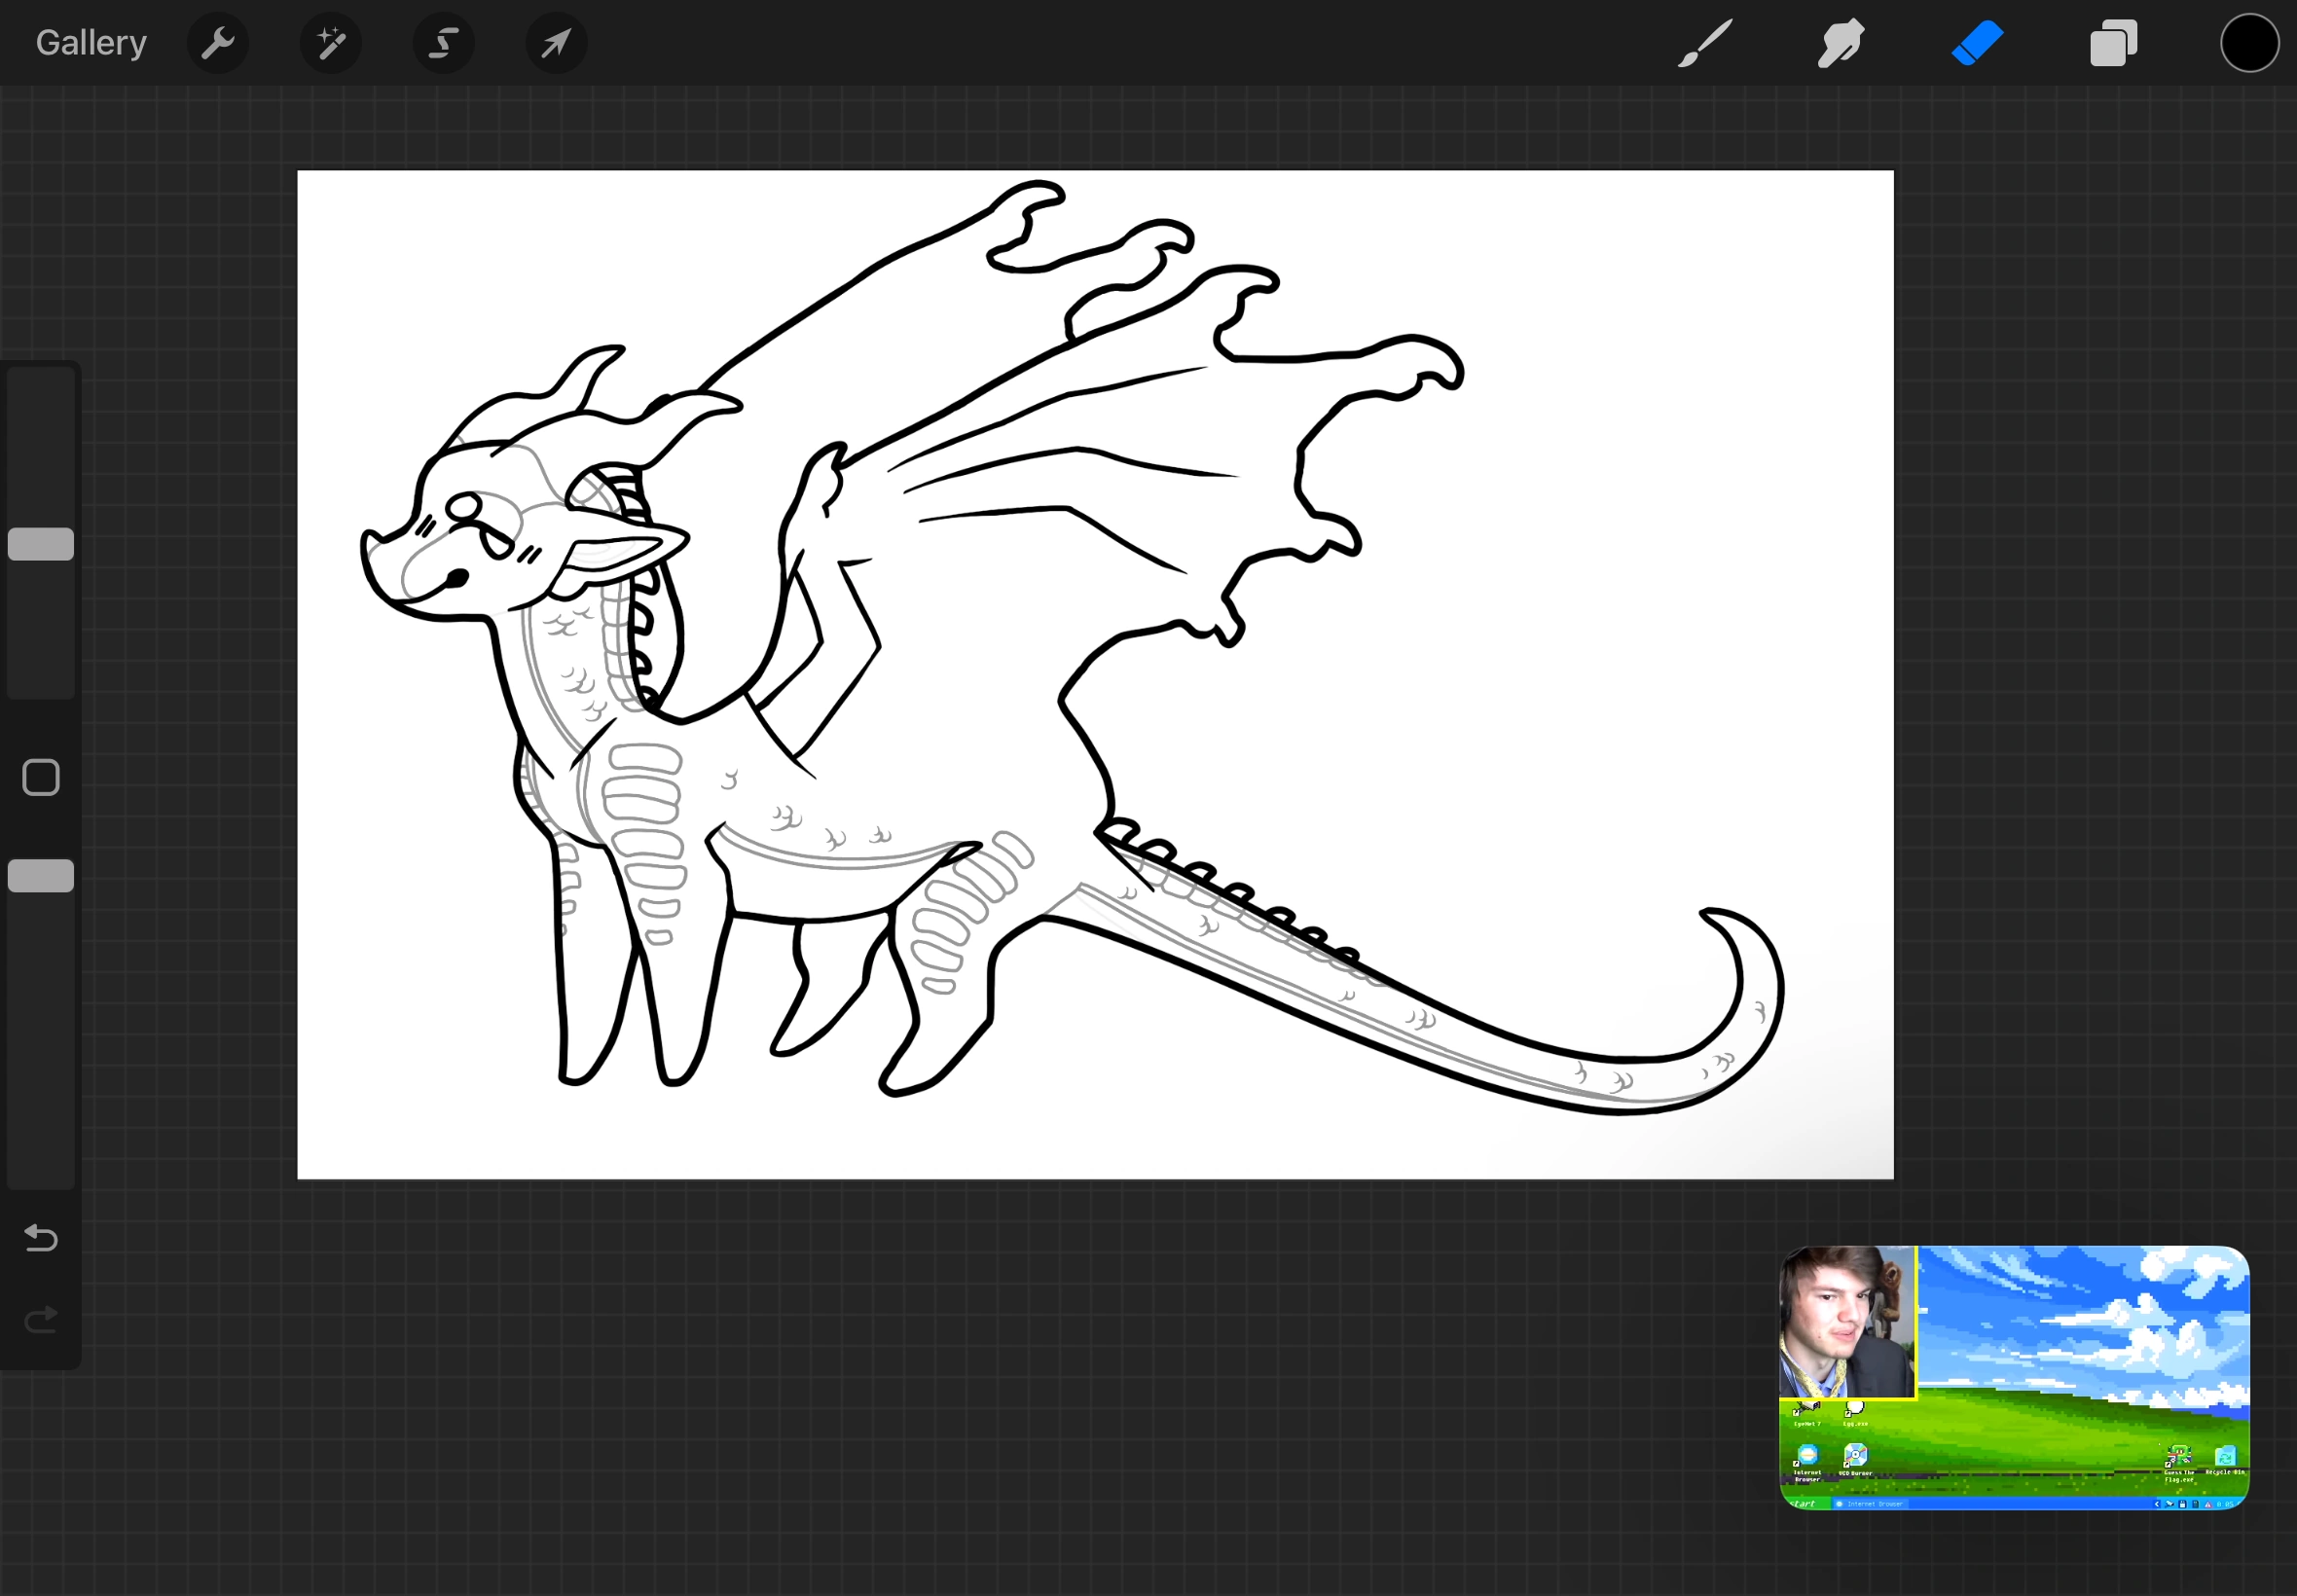
Task: Tap the square Modify button in sidebar
Action: point(41,777)
